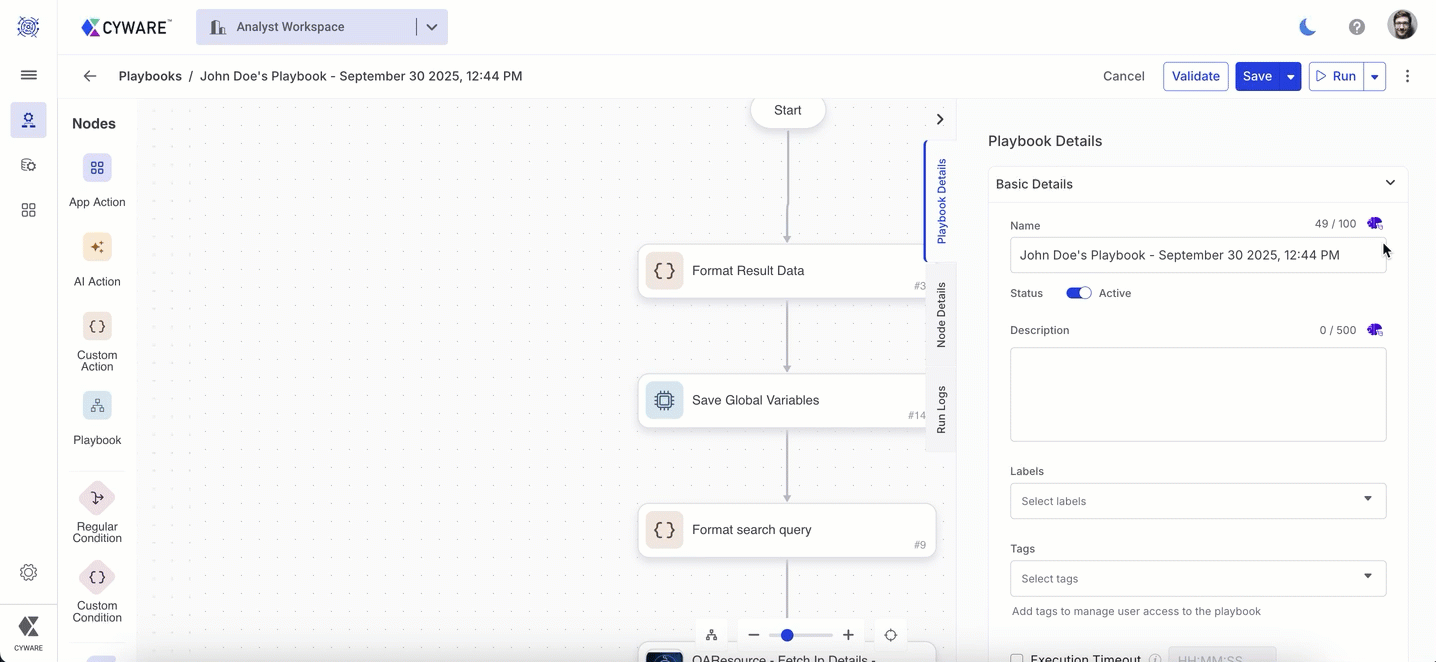Collapse the Basic Details section

[1390, 183]
